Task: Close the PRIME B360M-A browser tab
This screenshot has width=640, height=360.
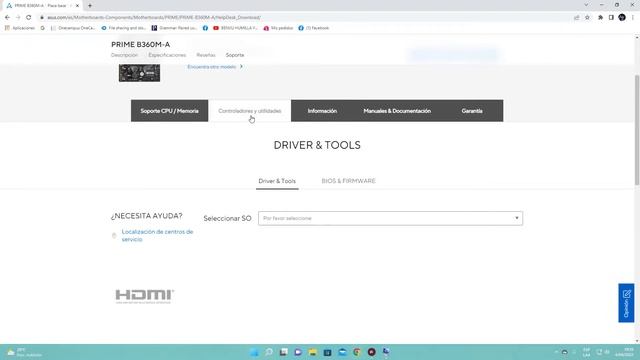Action: pyautogui.click(x=77, y=6)
